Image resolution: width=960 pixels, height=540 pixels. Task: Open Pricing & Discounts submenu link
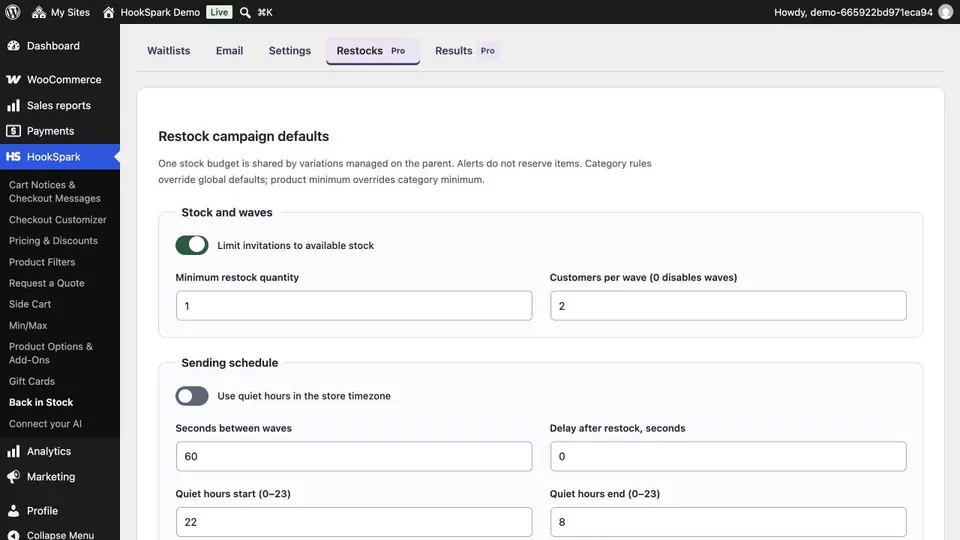(53, 241)
